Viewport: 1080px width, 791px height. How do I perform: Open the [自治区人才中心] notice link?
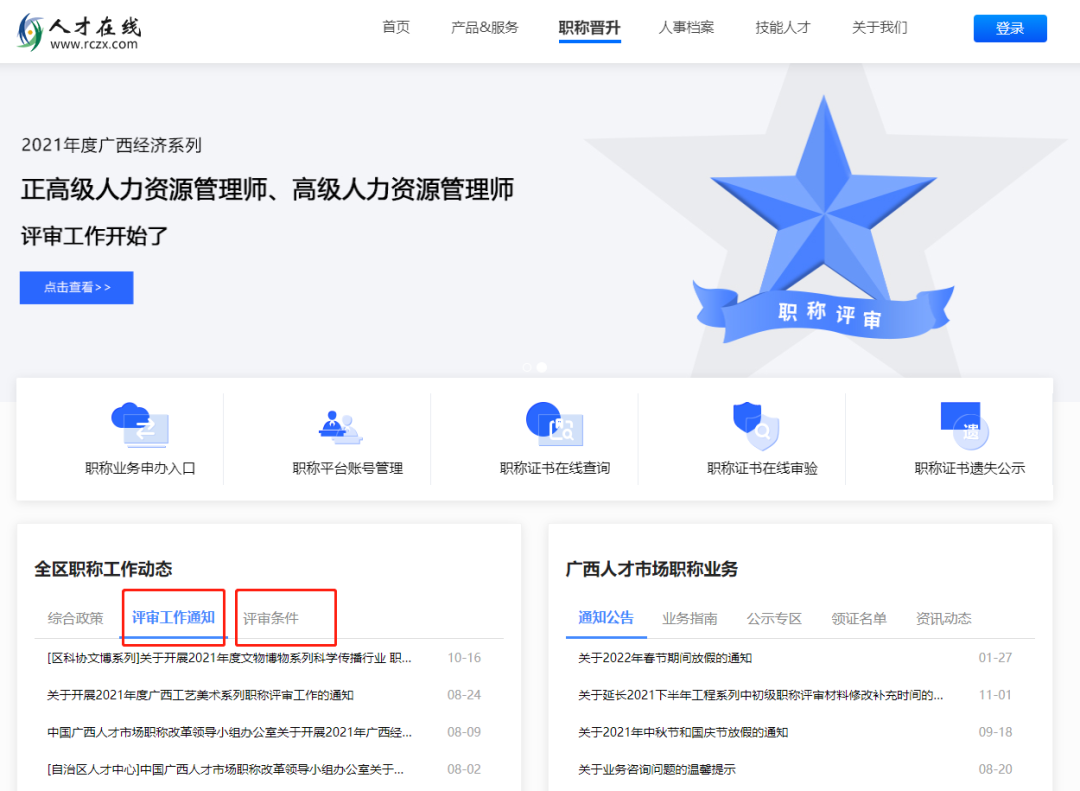click(225, 770)
